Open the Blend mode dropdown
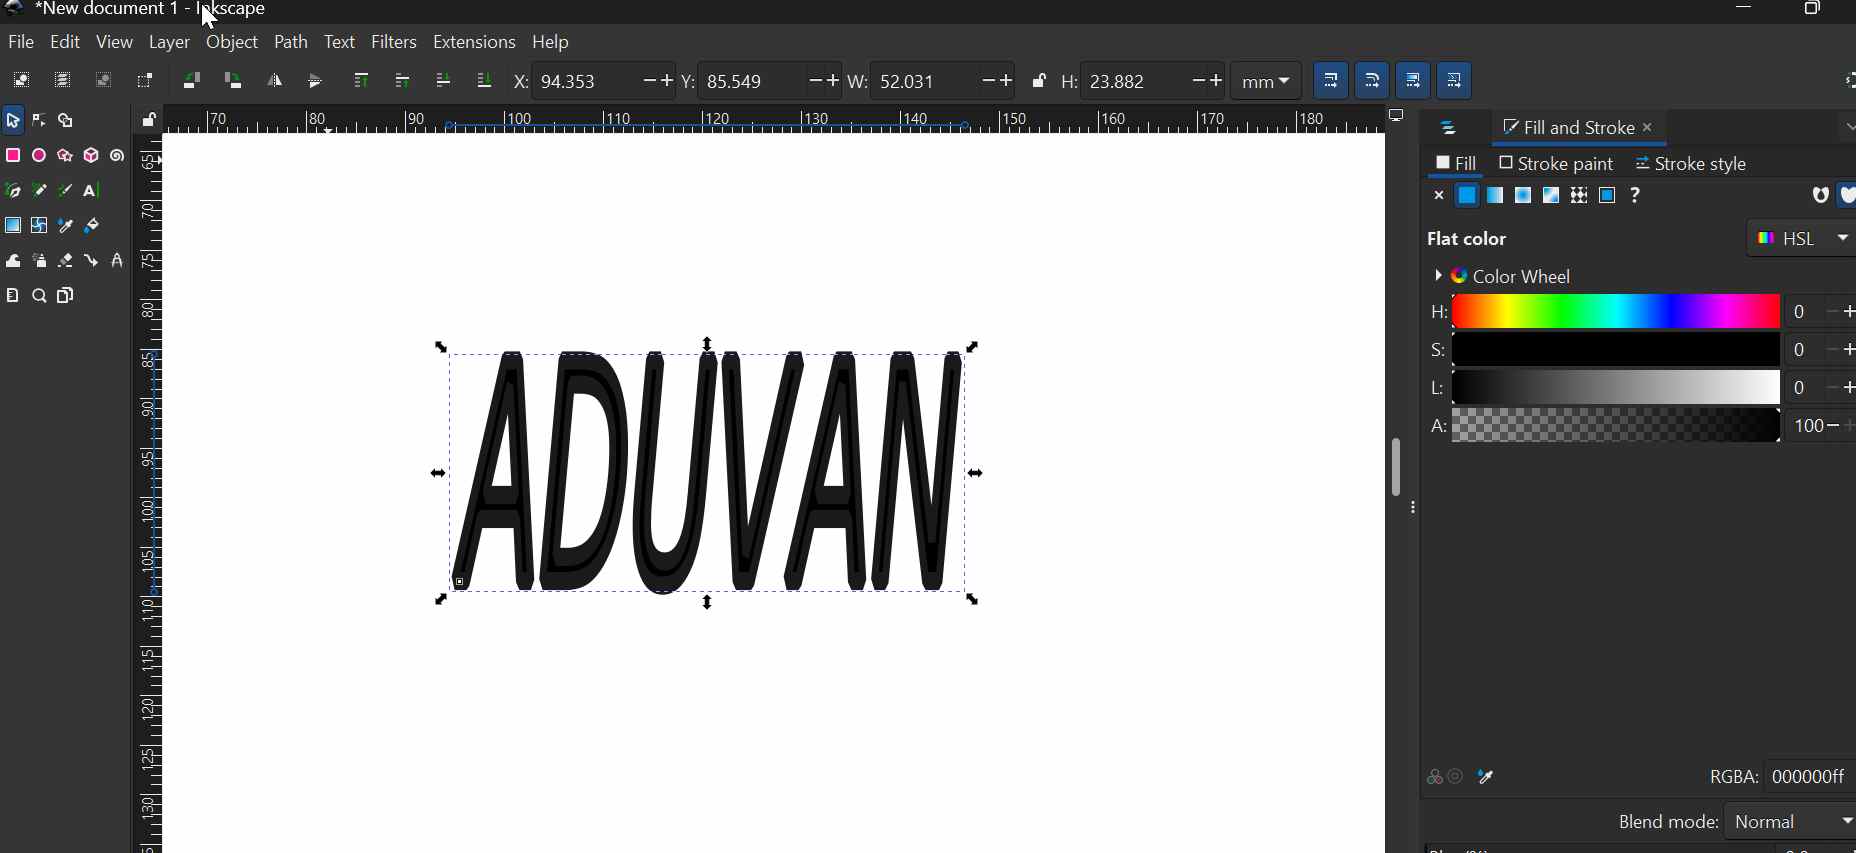 pyautogui.click(x=1791, y=822)
